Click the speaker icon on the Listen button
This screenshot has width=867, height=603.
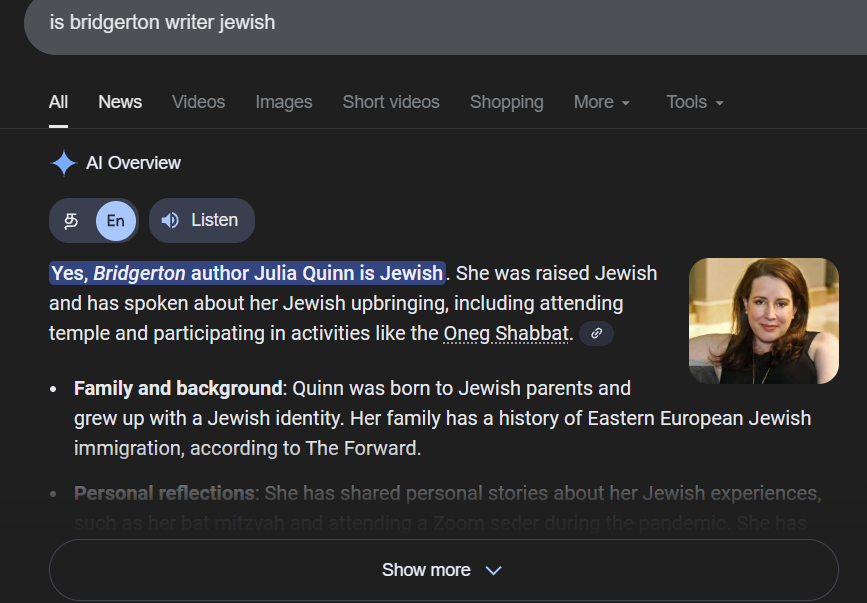pos(170,220)
